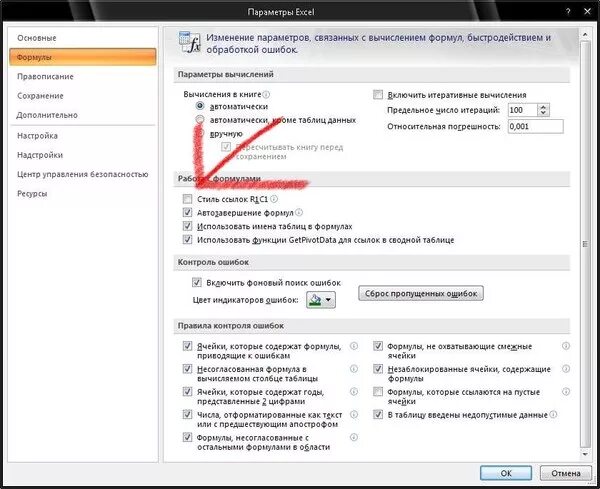Show info for numbers formatted as text rule
This screenshot has width=600, height=489.
click(x=354, y=414)
